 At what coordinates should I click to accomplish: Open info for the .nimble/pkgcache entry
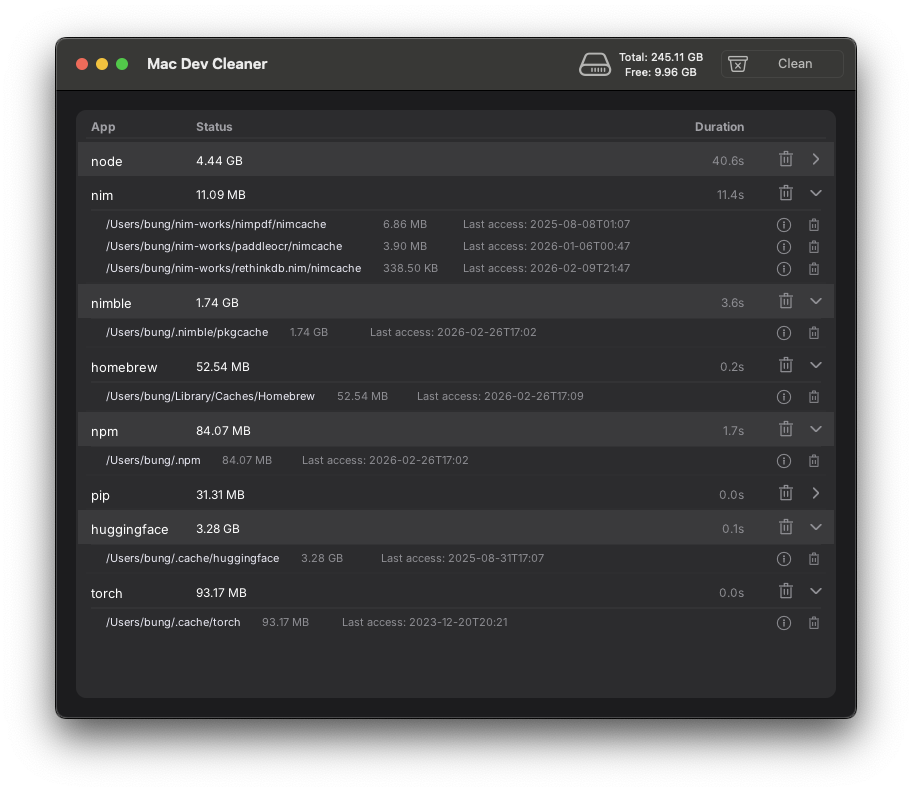pyautogui.click(x=784, y=332)
